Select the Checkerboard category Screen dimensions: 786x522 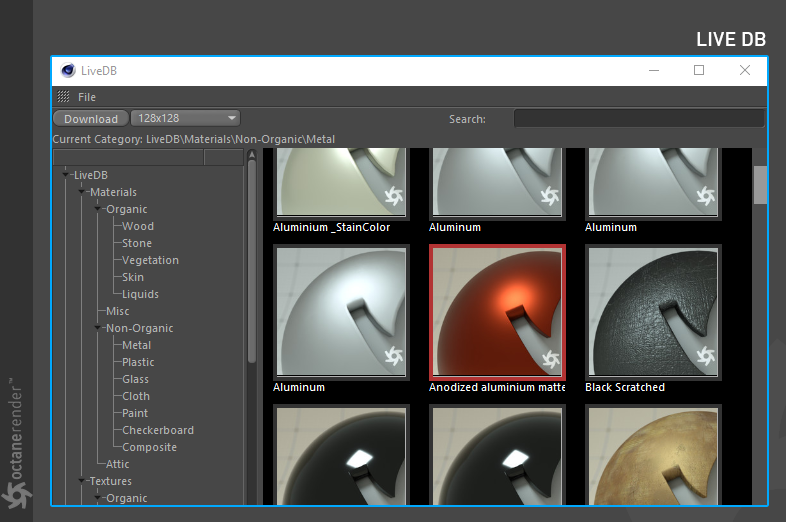click(158, 430)
